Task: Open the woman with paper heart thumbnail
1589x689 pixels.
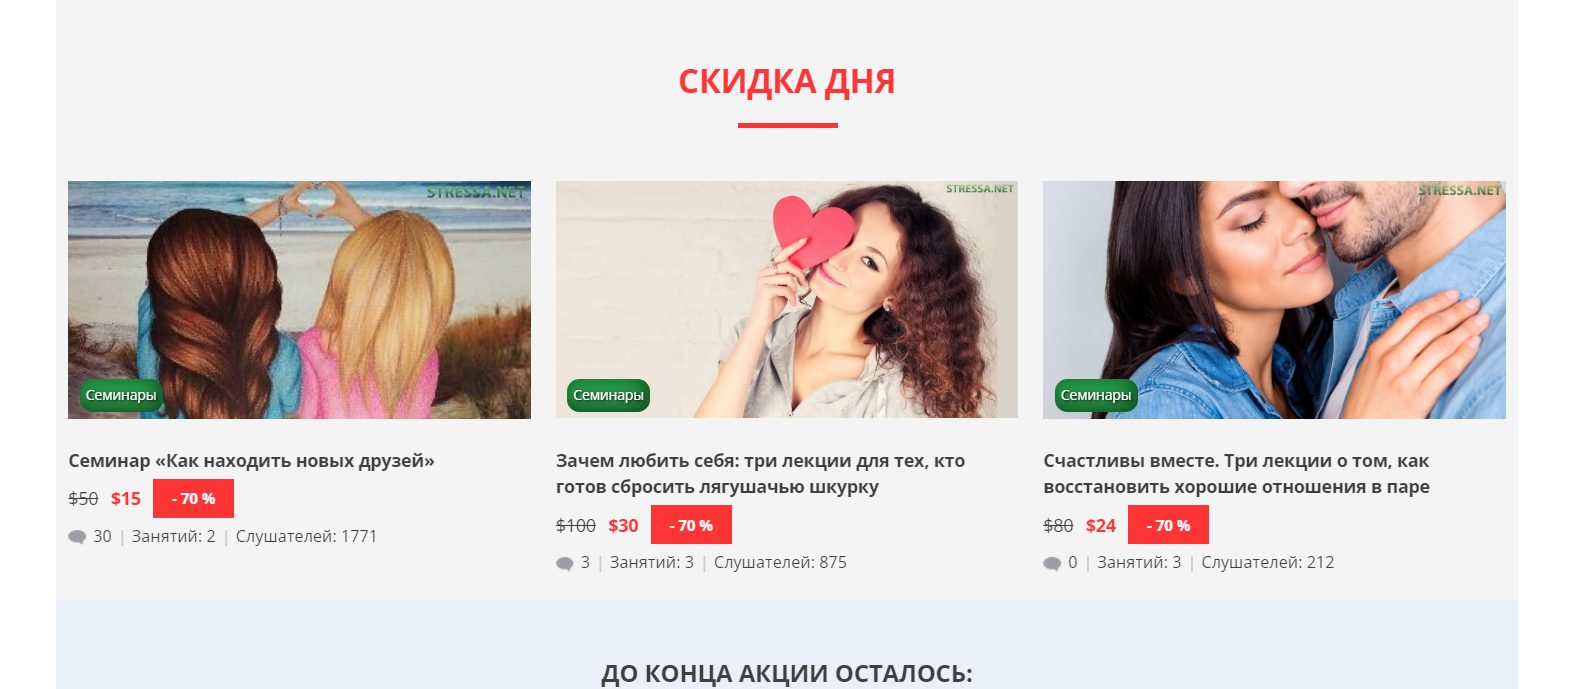Action: (x=787, y=299)
